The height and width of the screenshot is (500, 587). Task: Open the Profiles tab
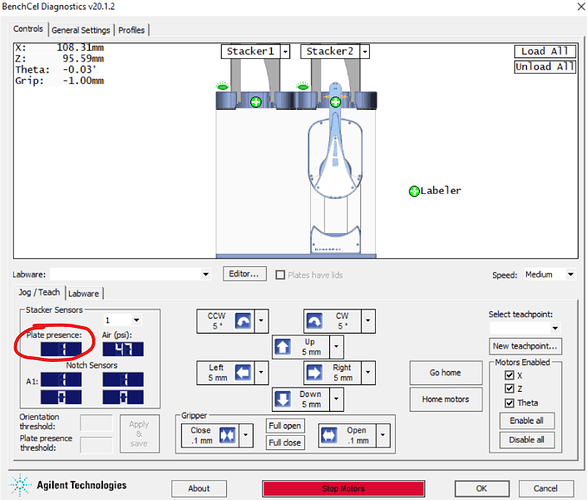131,30
